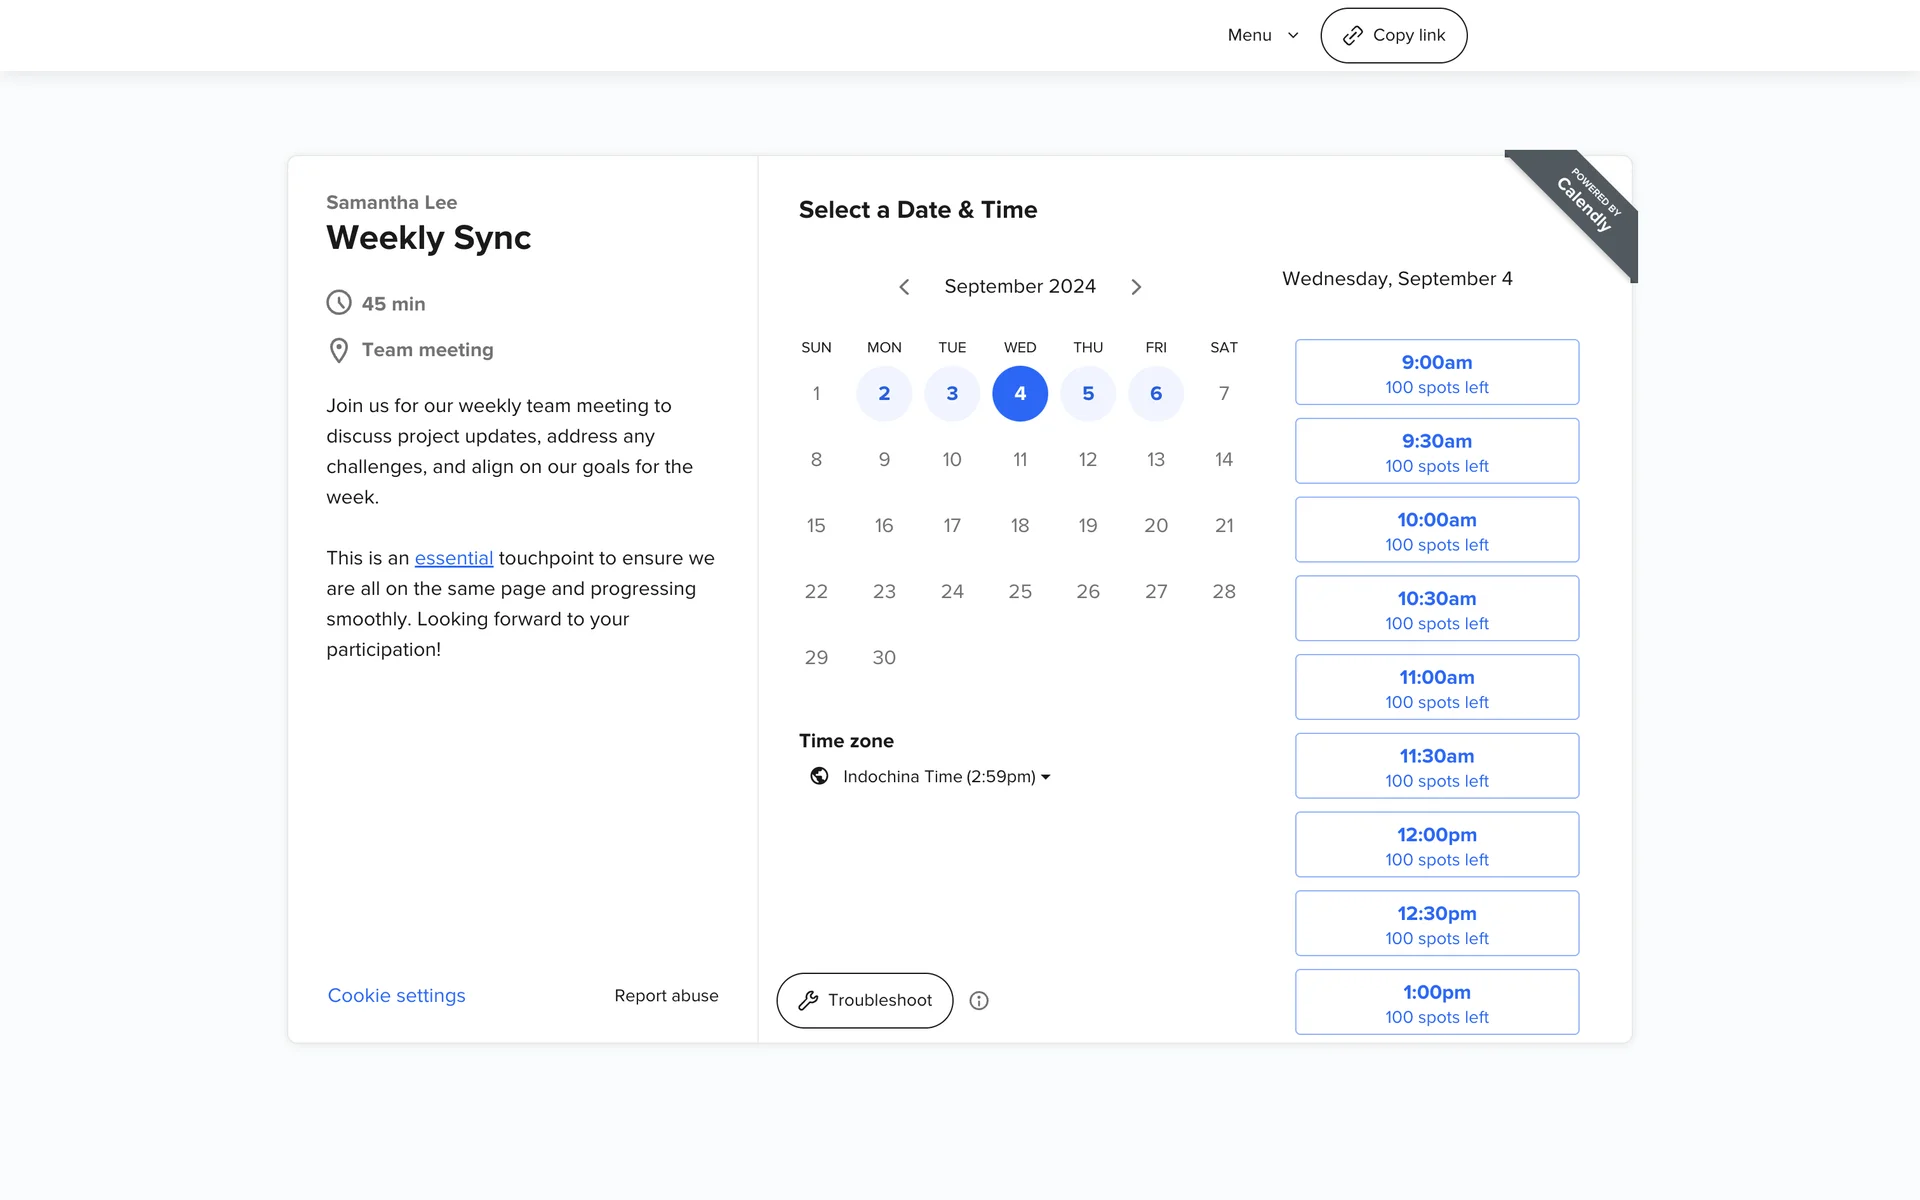The width and height of the screenshot is (1920, 1200).
Task: Pick the 12:00pm time slot
Action: tap(1436, 845)
